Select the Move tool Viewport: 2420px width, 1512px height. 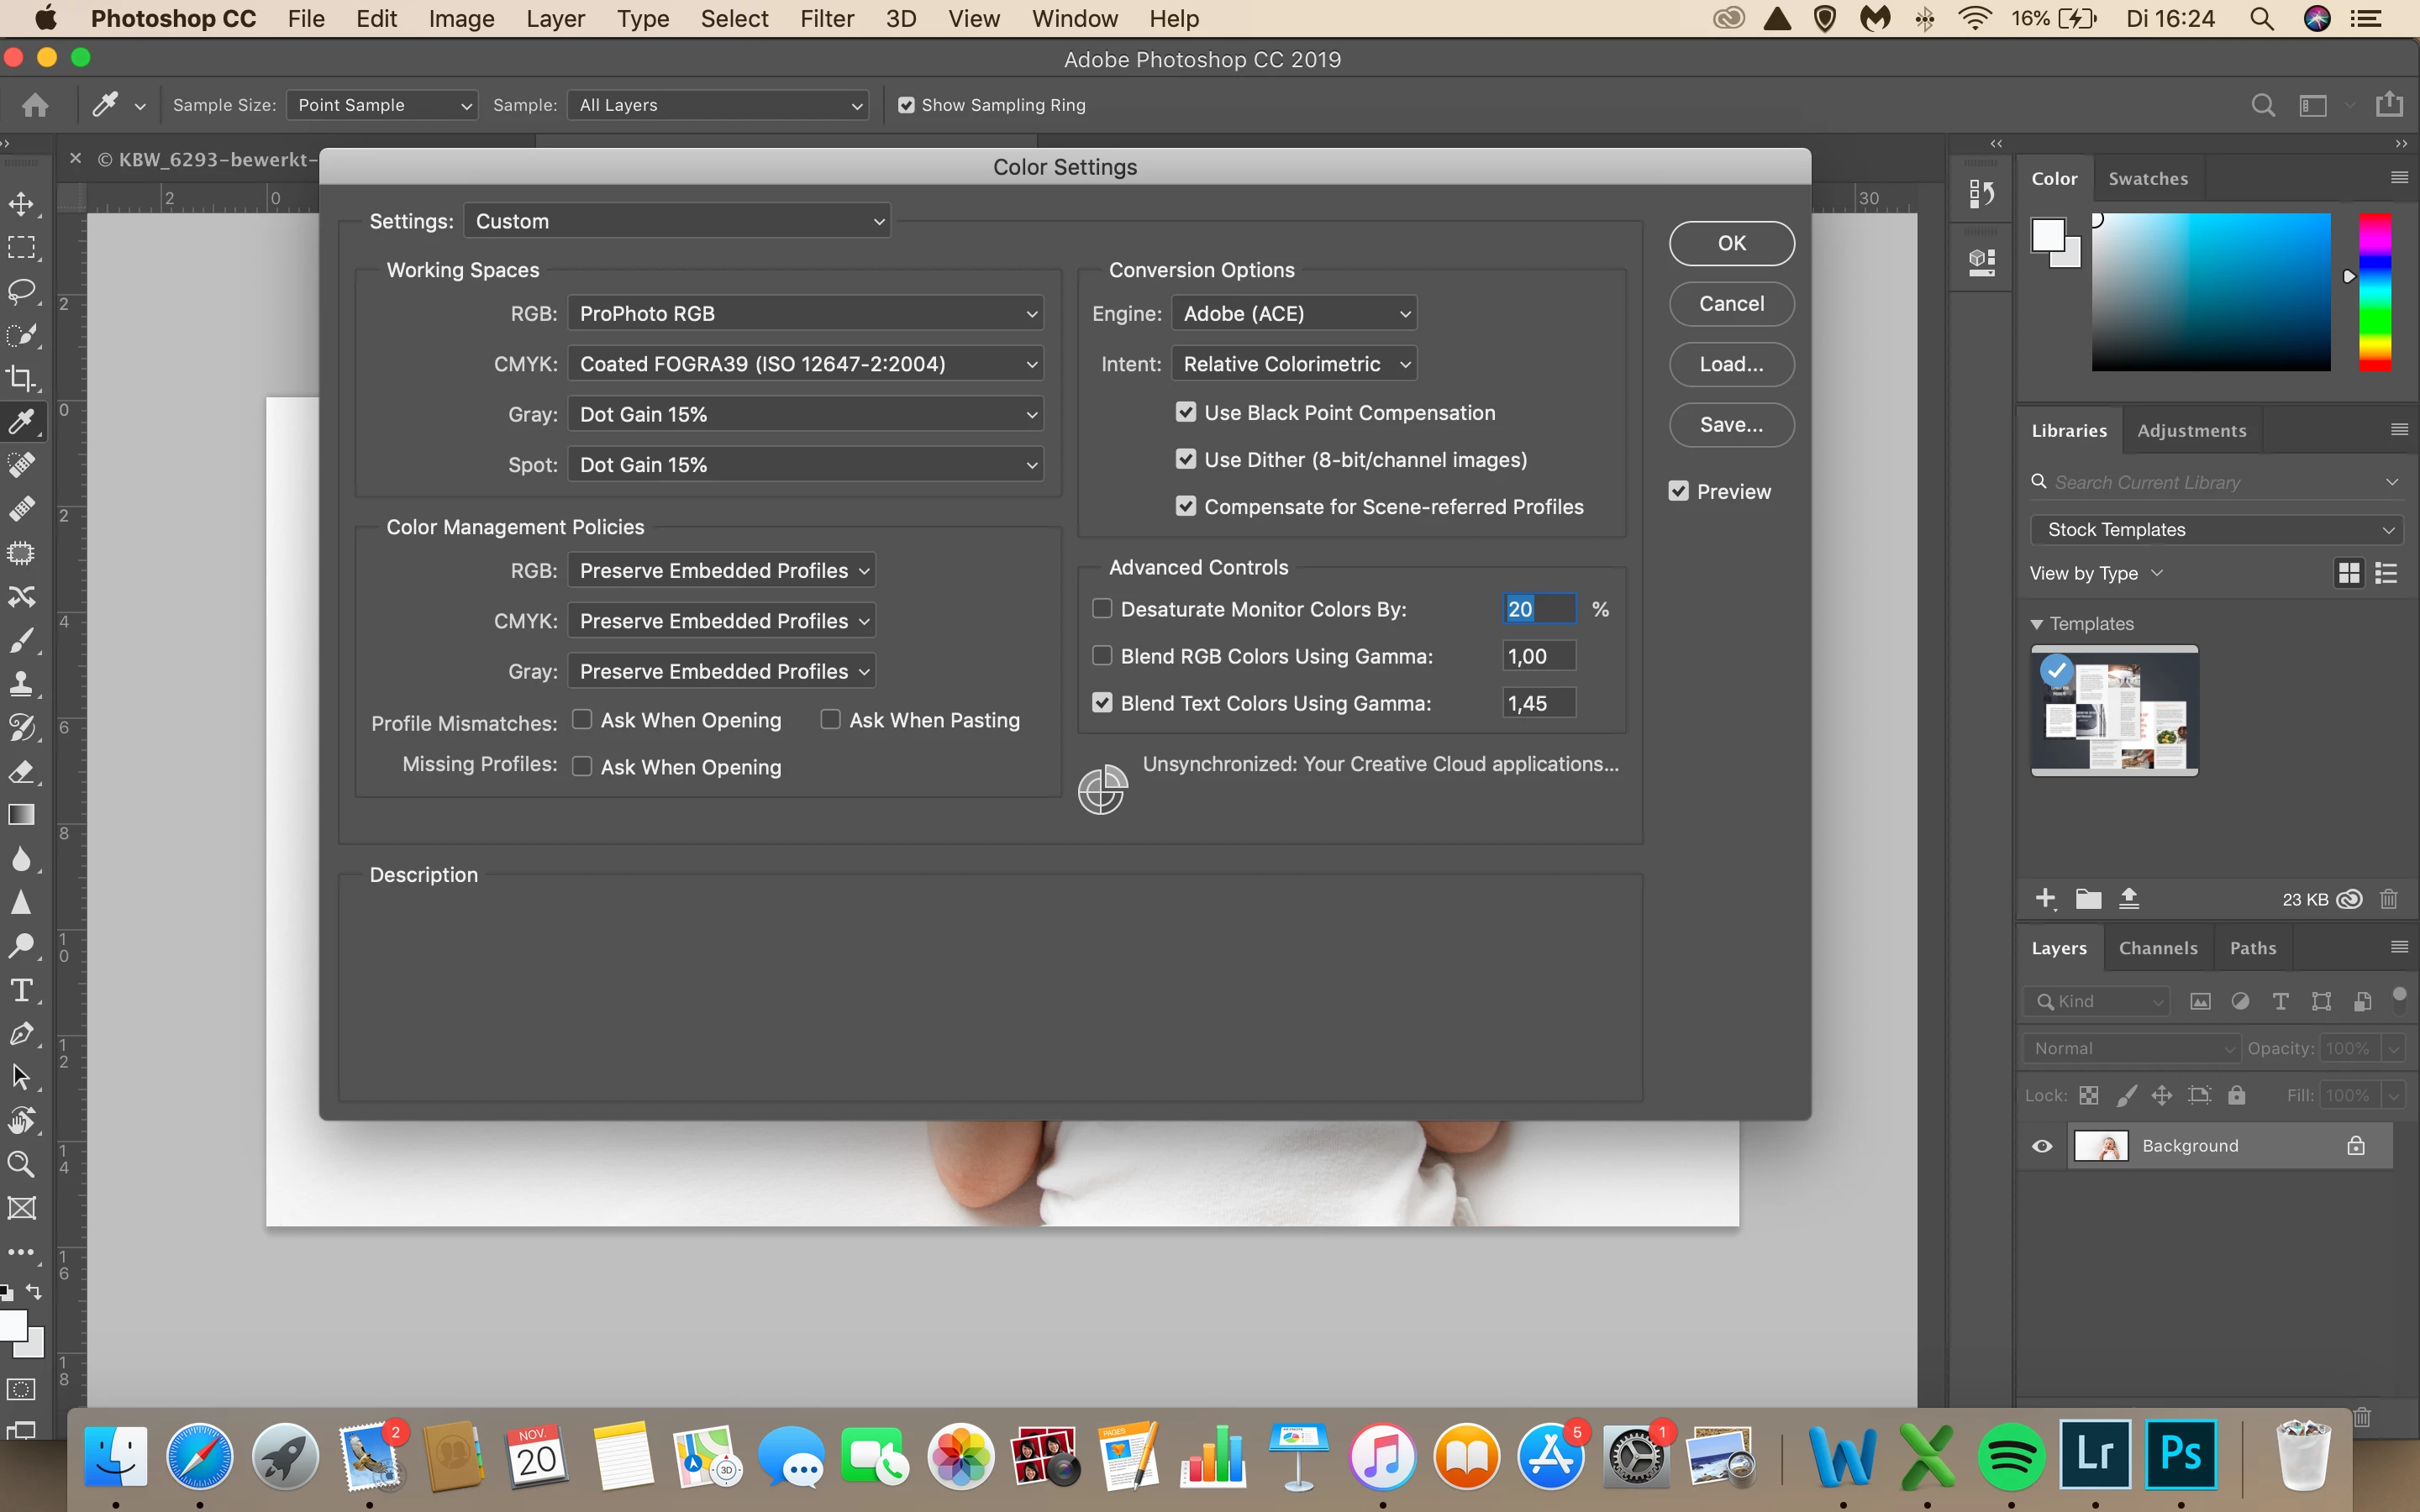pyautogui.click(x=21, y=204)
